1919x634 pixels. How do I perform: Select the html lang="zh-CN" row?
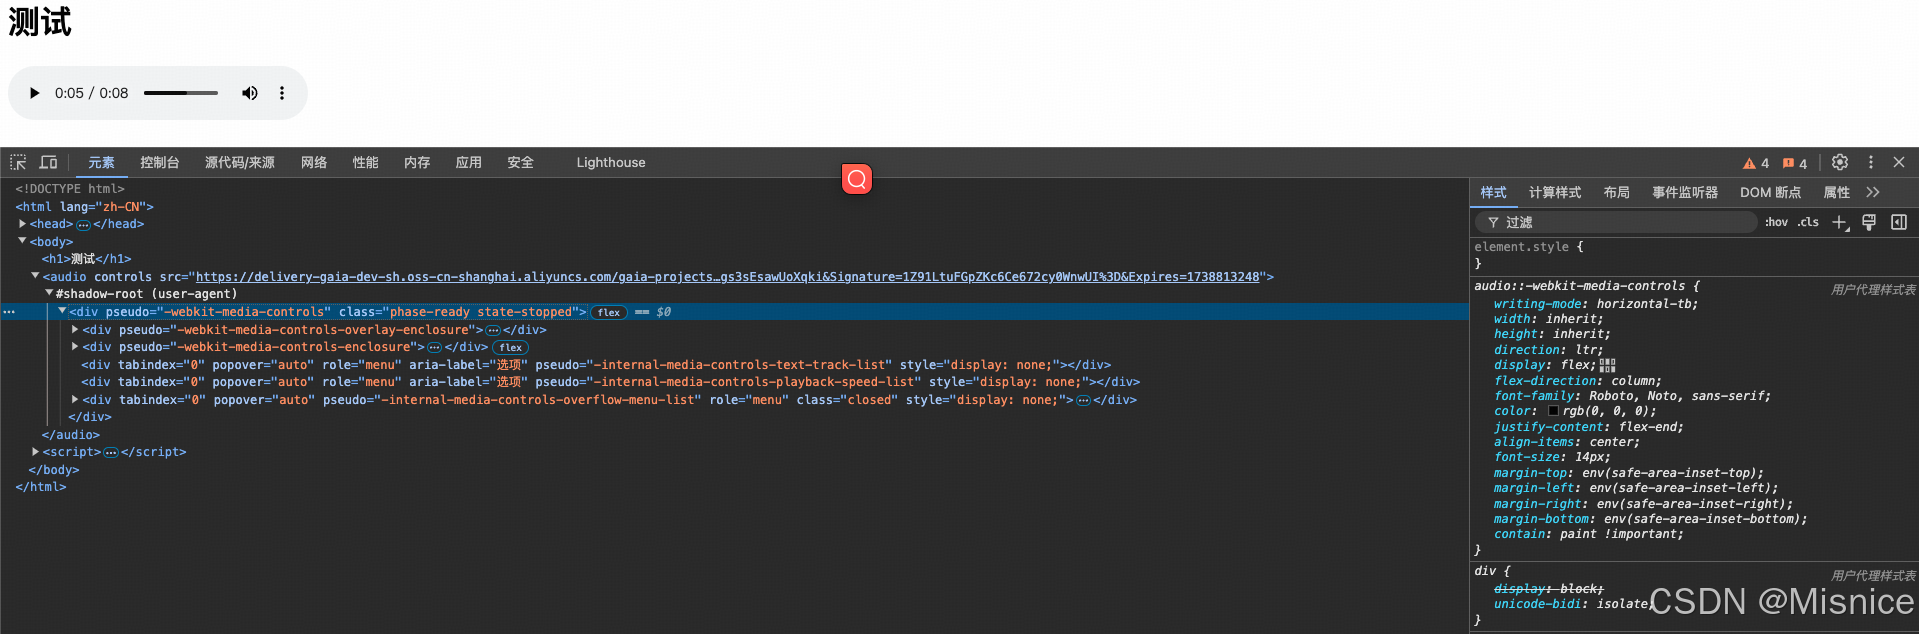click(x=84, y=207)
